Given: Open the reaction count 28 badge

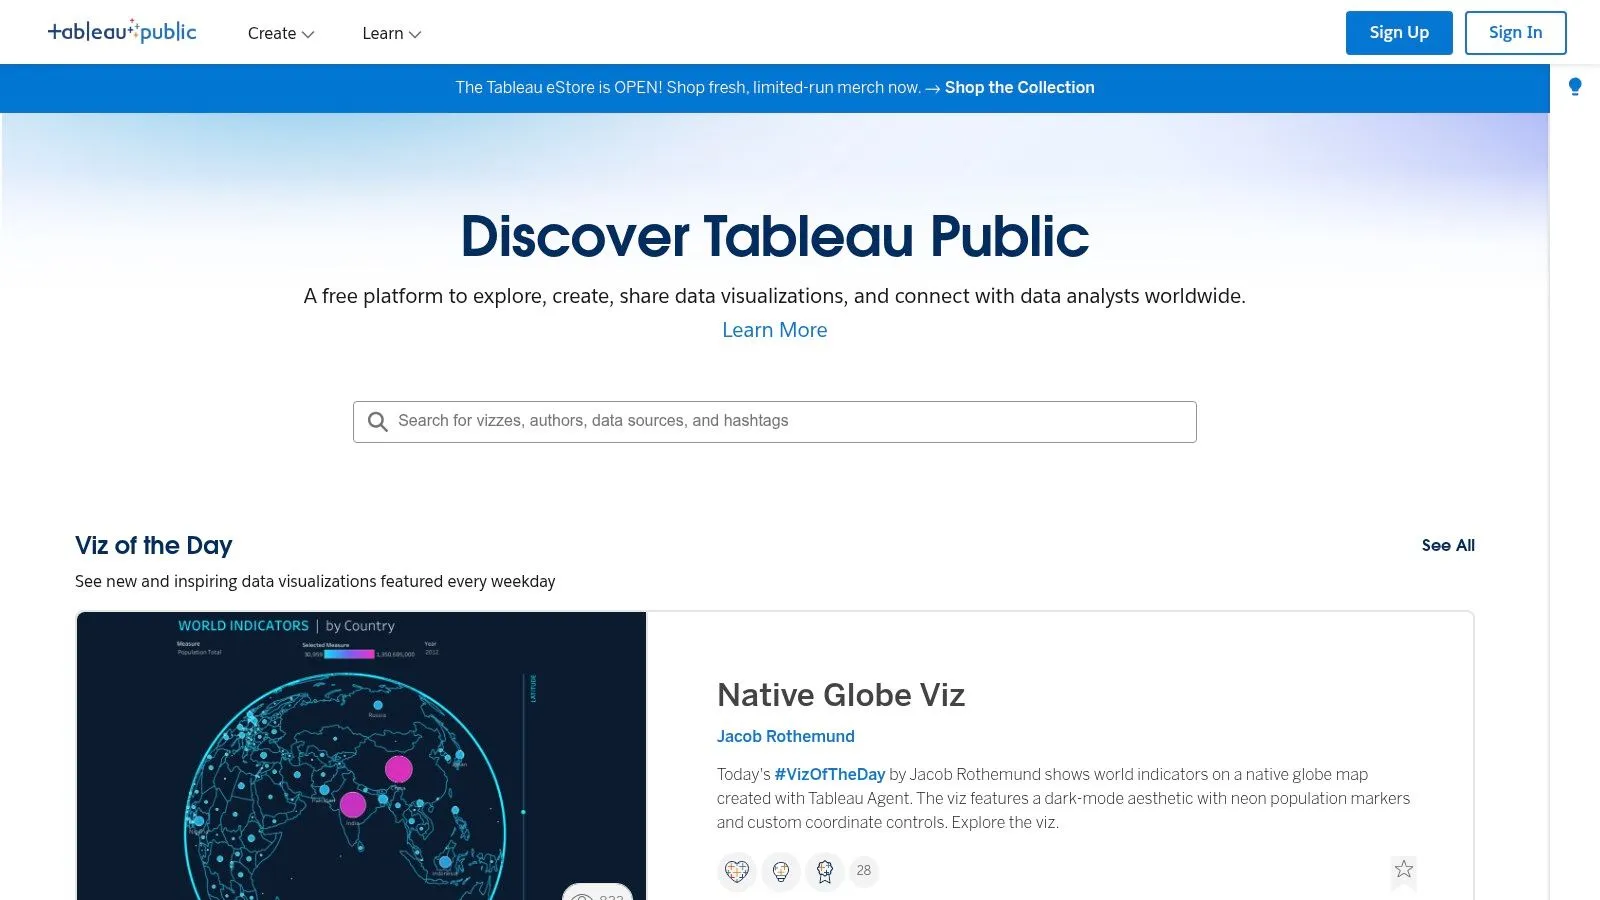Looking at the screenshot, I should coord(864,871).
